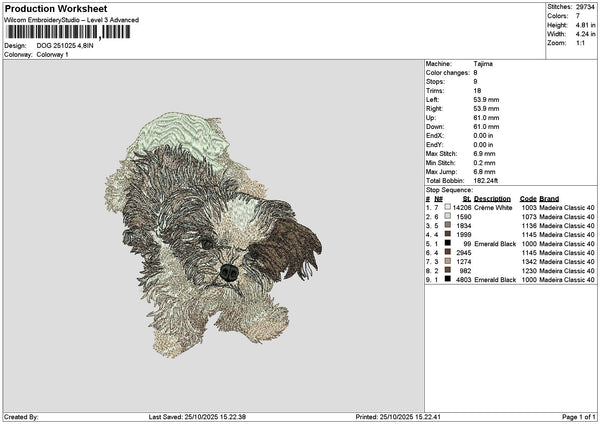The image size is (600, 424).
Task: Select the Min Stitch value '0.2 mm'
Action: 484,163
